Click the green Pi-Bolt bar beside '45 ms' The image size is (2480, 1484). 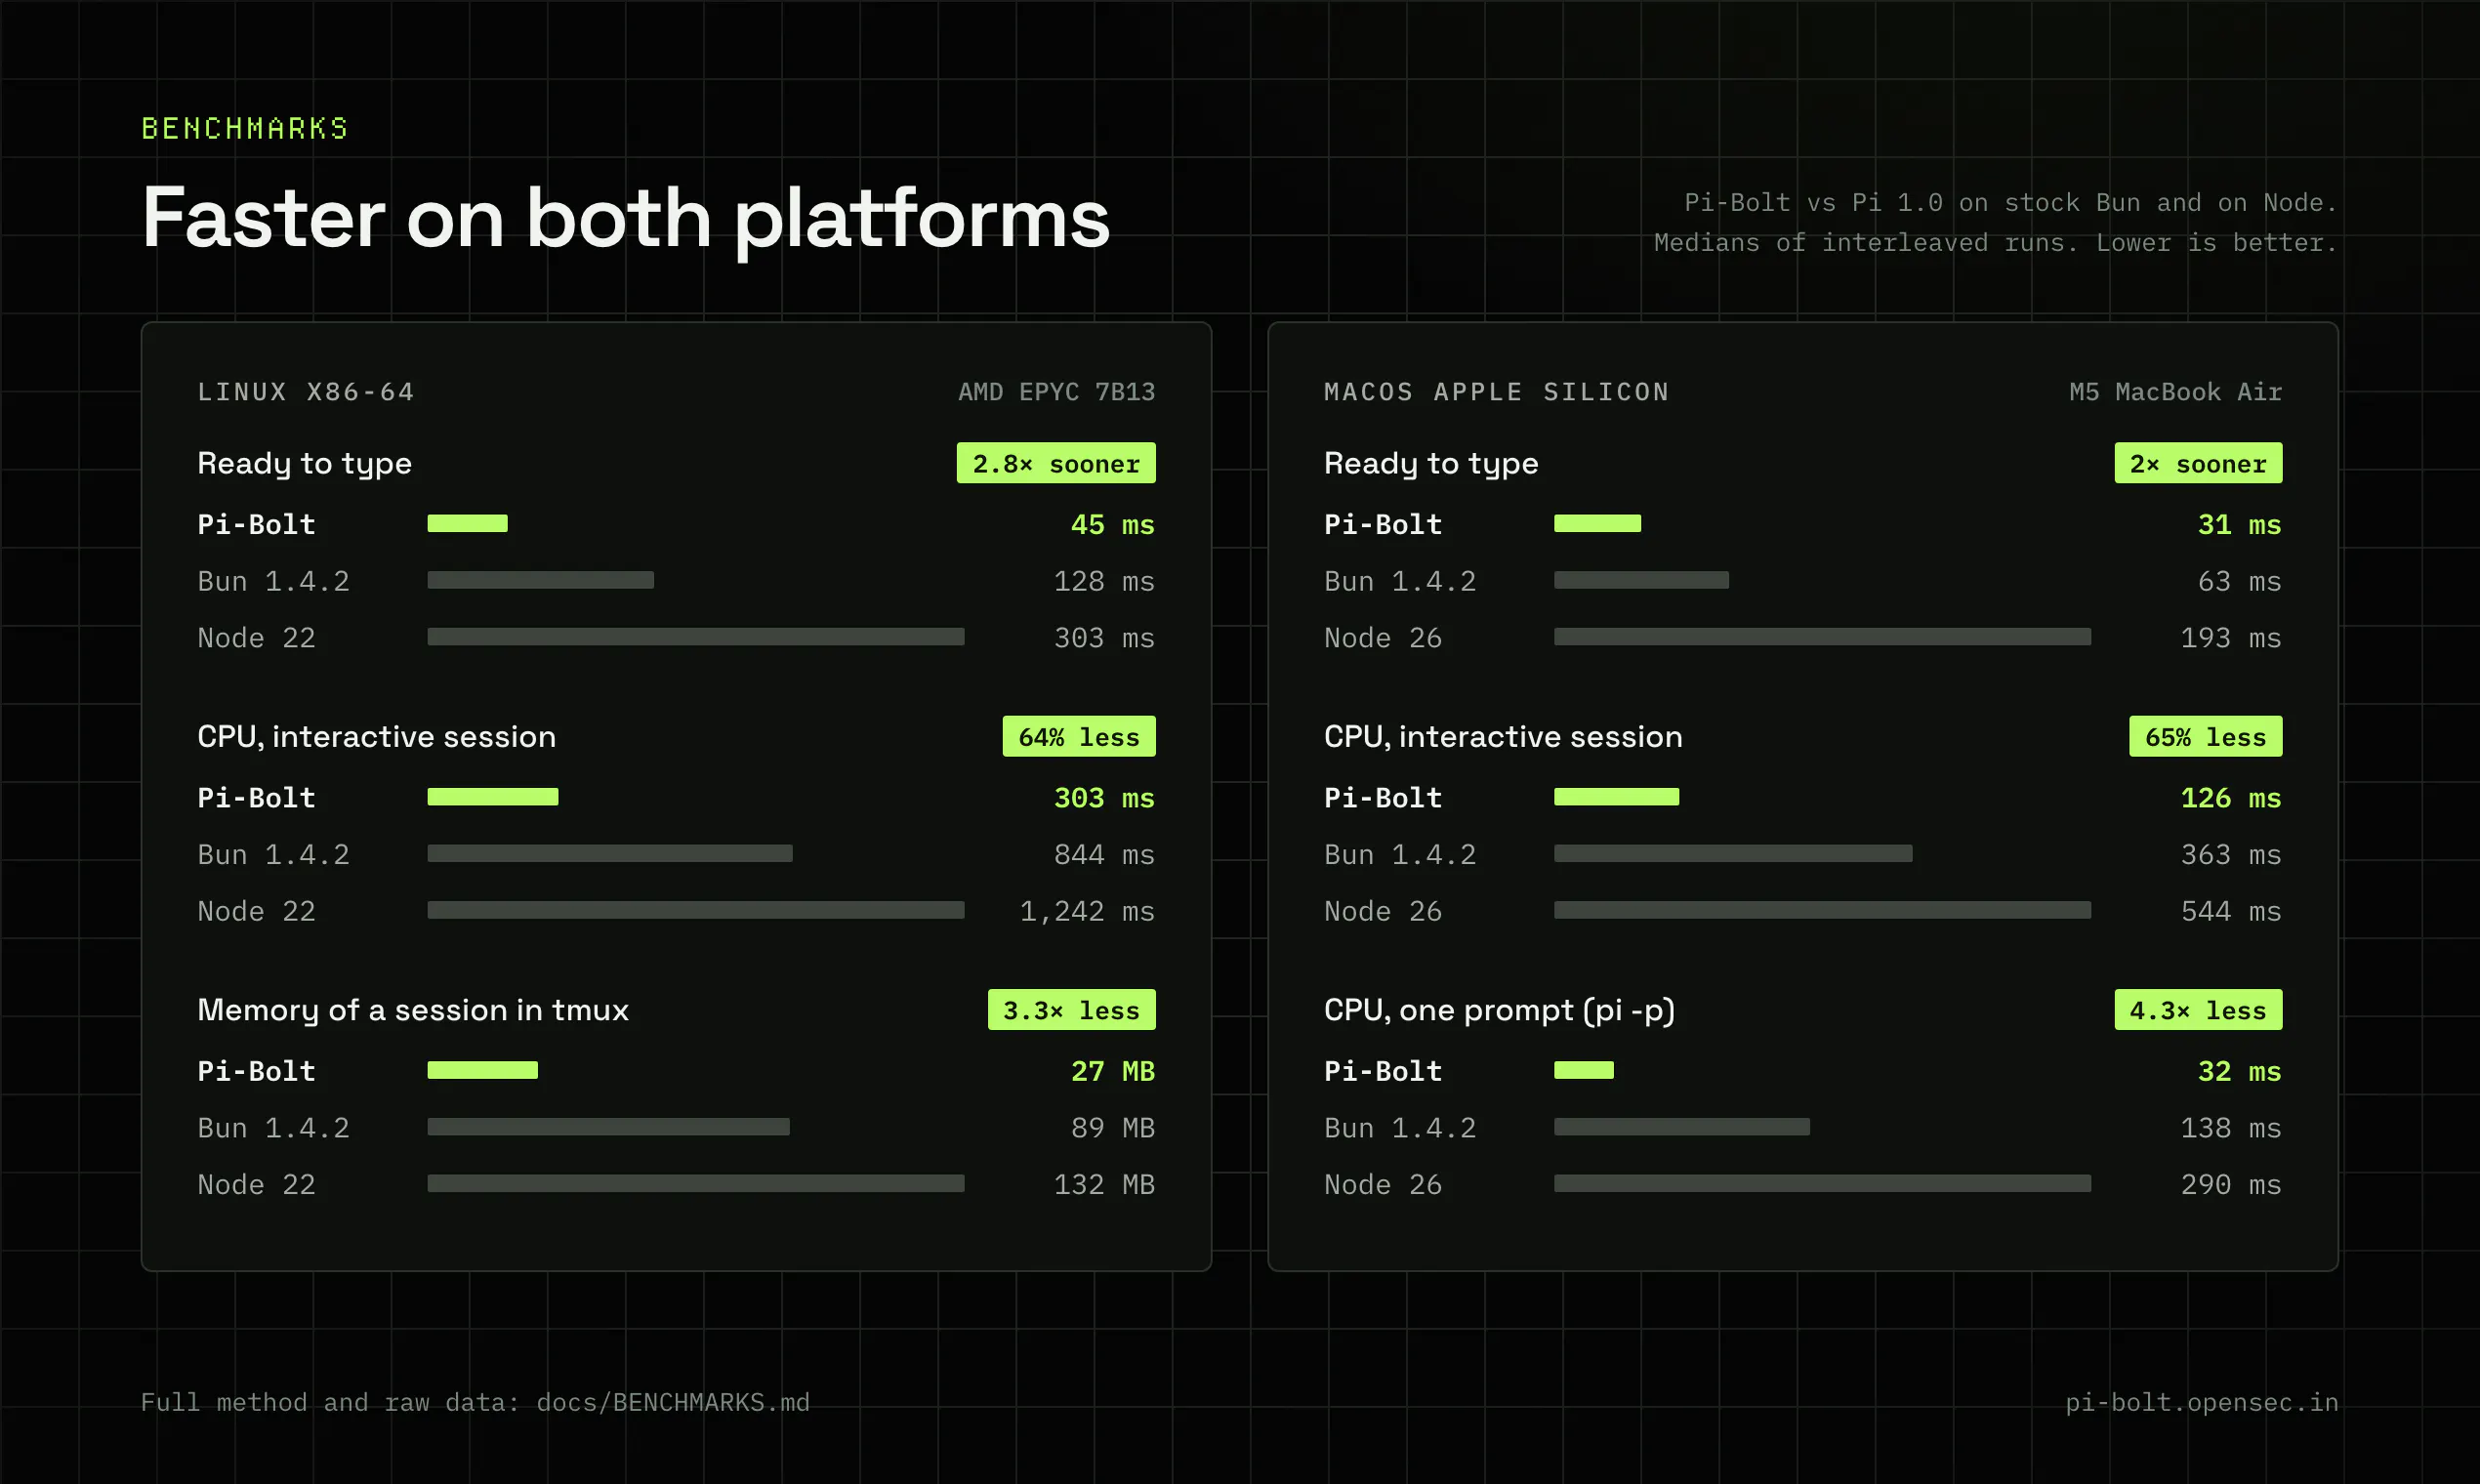click(x=468, y=523)
